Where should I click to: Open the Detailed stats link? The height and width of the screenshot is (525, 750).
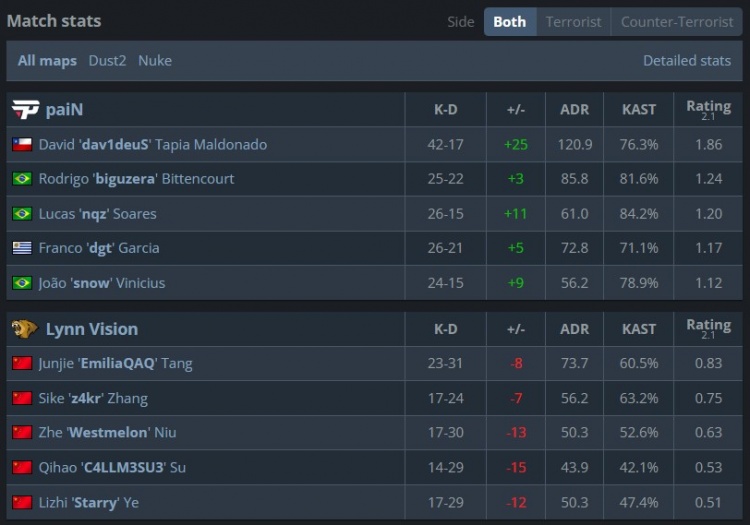pyautogui.click(x=687, y=61)
